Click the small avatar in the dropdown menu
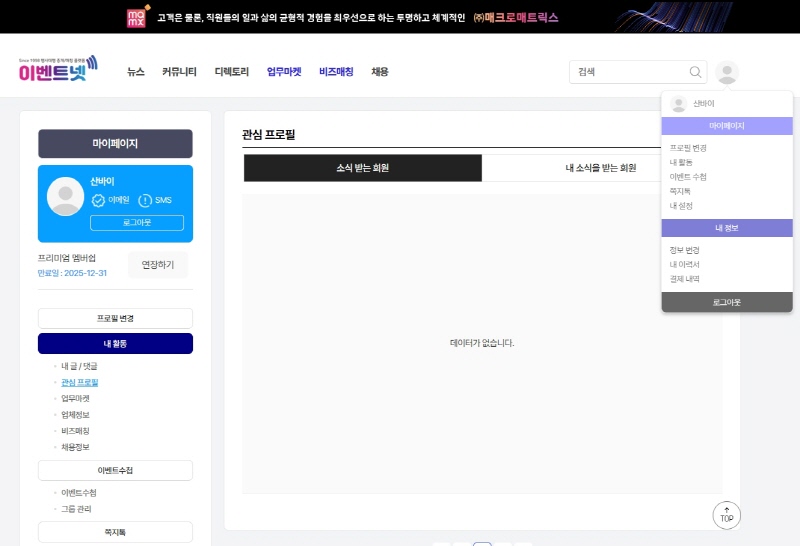Viewport: 800px width, 546px height. point(678,104)
